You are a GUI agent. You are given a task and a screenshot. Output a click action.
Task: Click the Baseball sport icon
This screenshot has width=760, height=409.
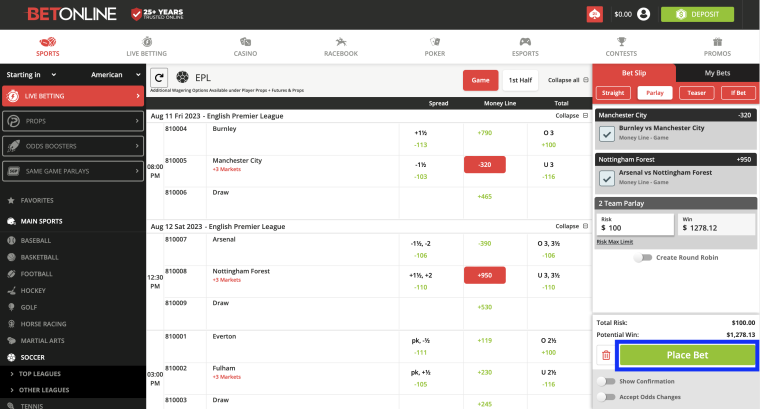click(11, 240)
